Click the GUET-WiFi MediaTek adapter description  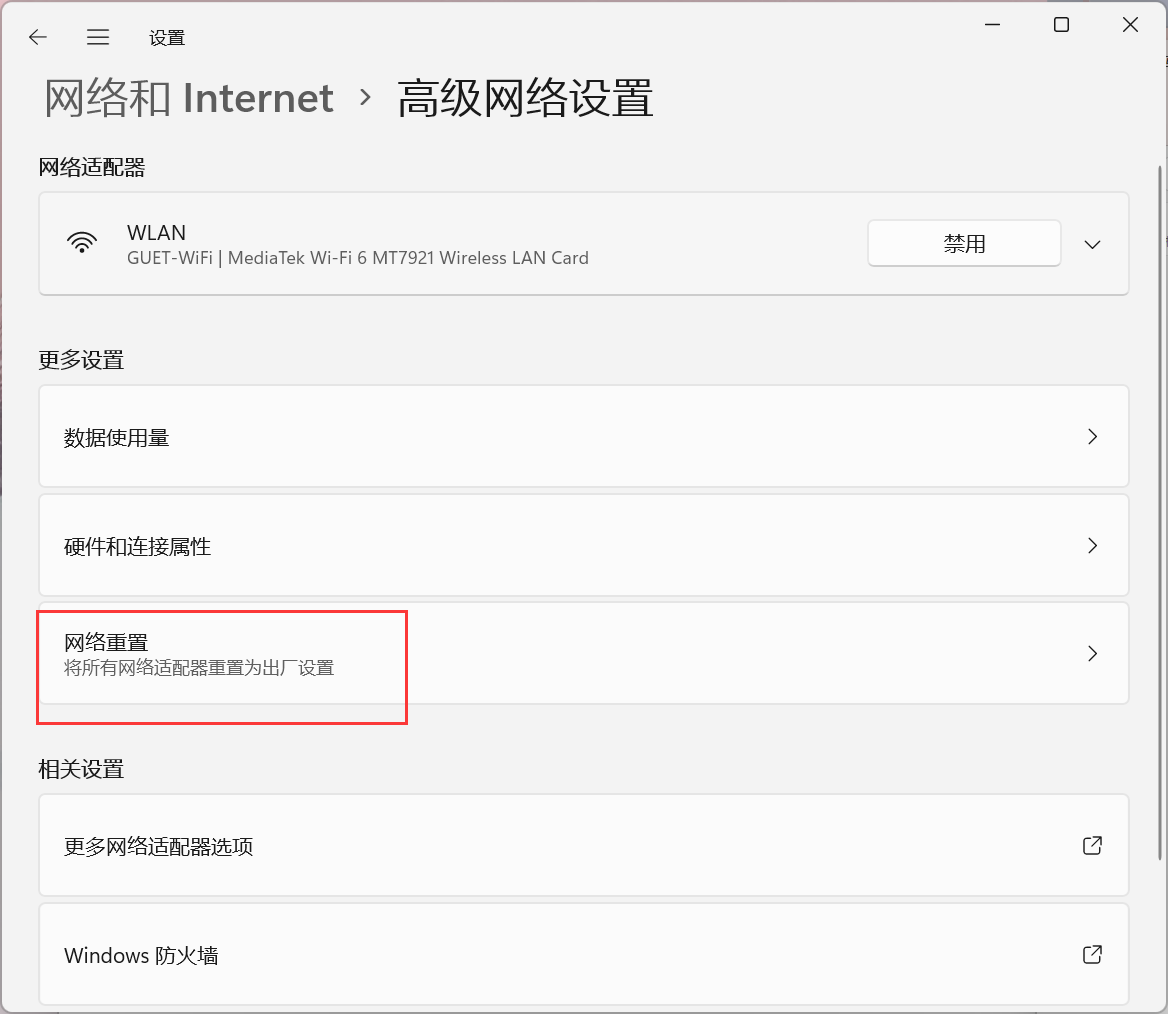(358, 258)
